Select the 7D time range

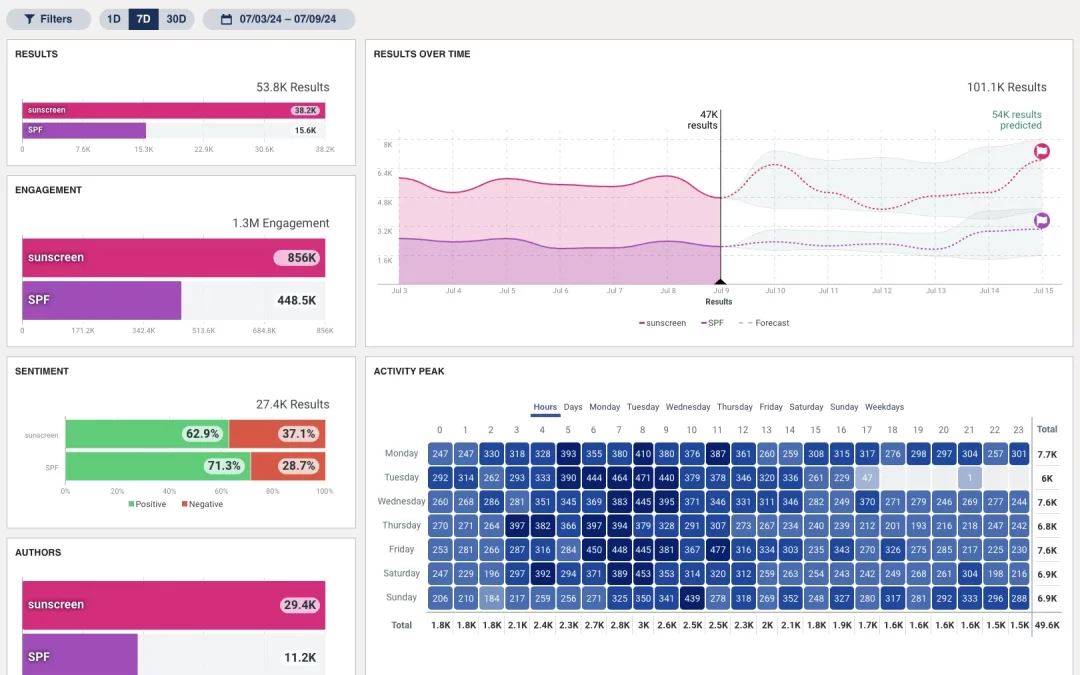tap(143, 19)
